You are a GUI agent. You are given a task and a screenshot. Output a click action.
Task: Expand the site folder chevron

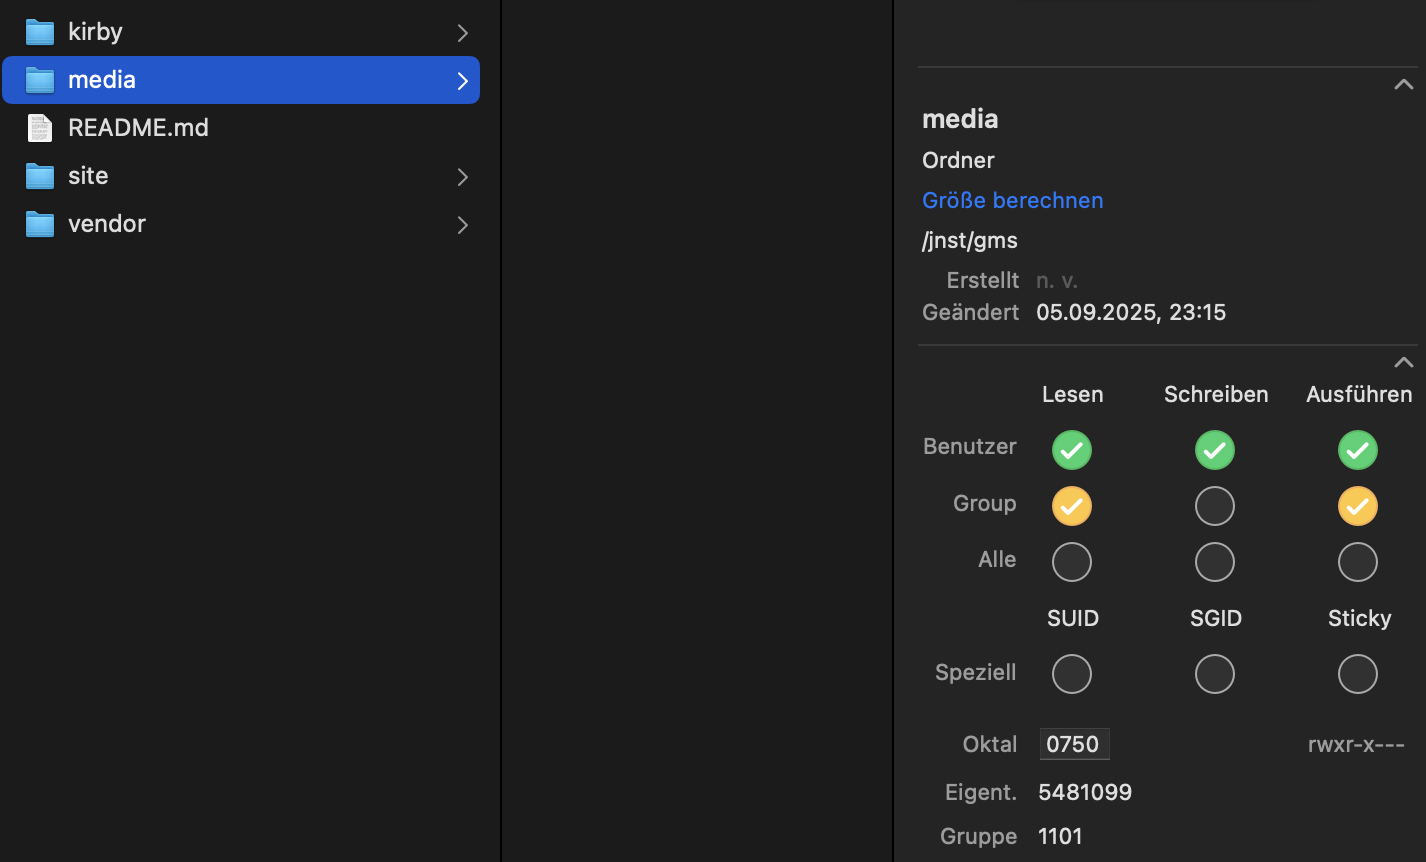pyautogui.click(x=463, y=177)
